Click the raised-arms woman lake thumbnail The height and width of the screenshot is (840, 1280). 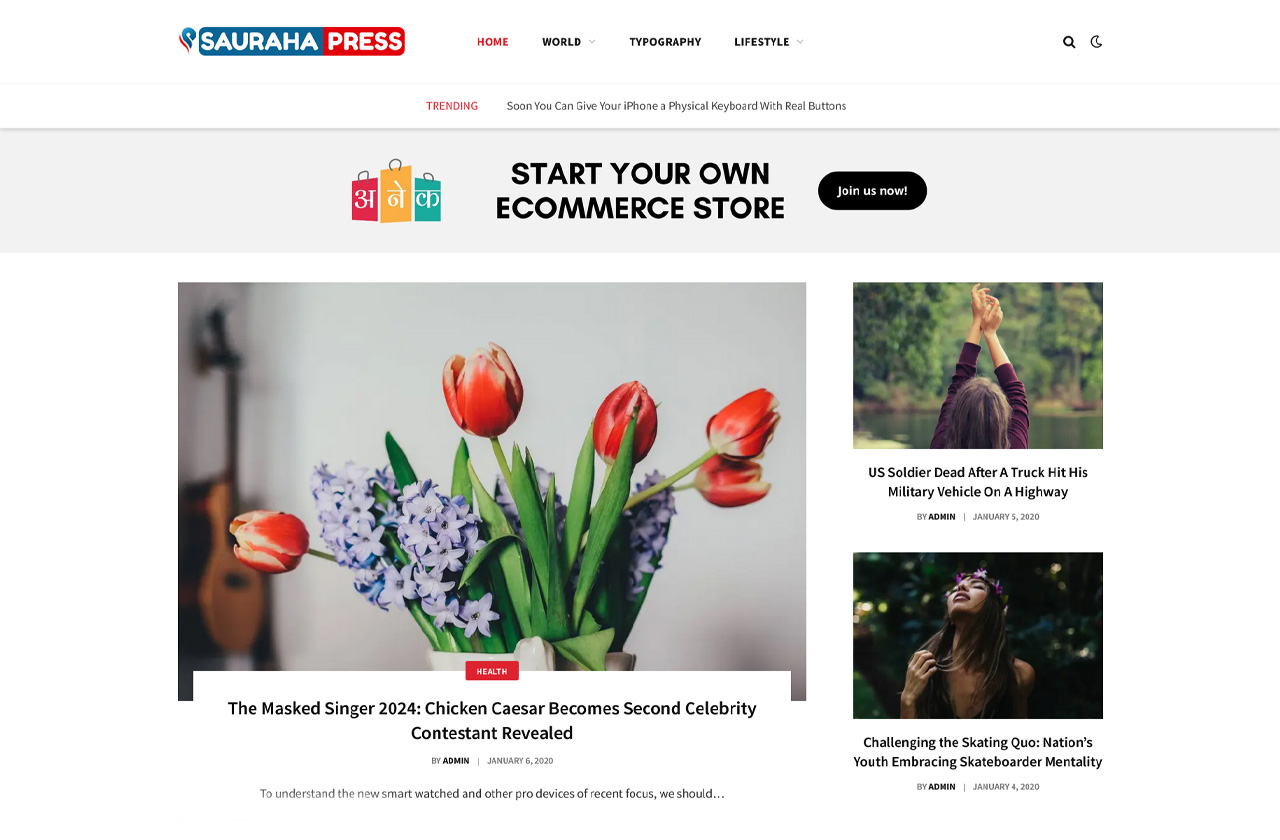click(x=978, y=365)
